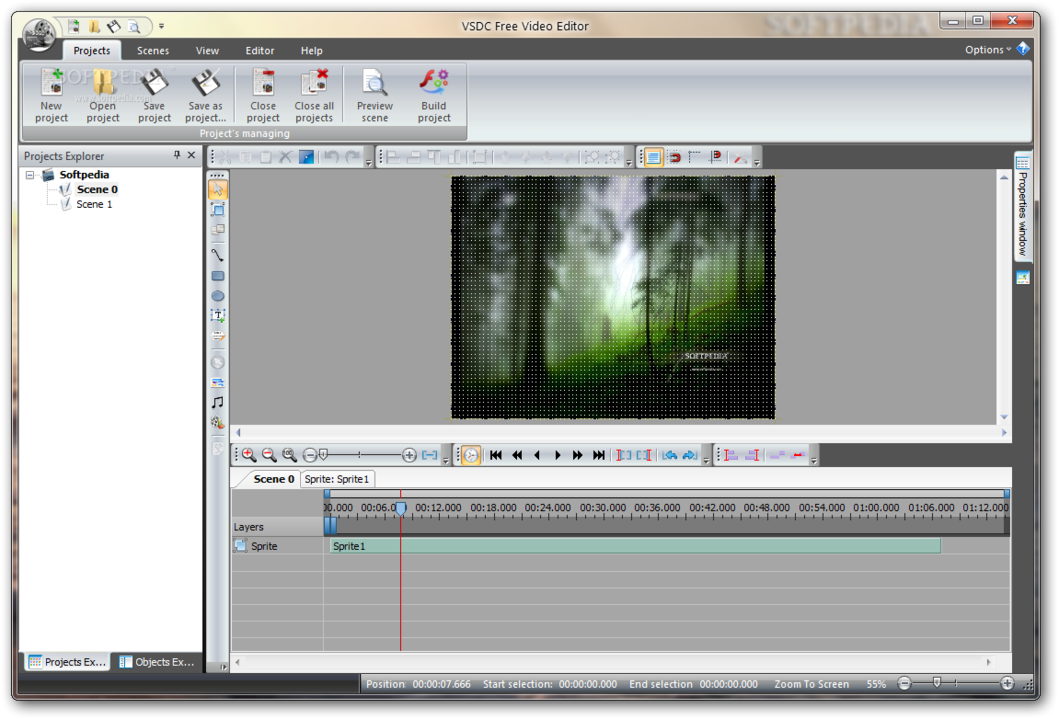Select the tooltip object tool
Screen dimensions: 1059x719
(x=217, y=336)
